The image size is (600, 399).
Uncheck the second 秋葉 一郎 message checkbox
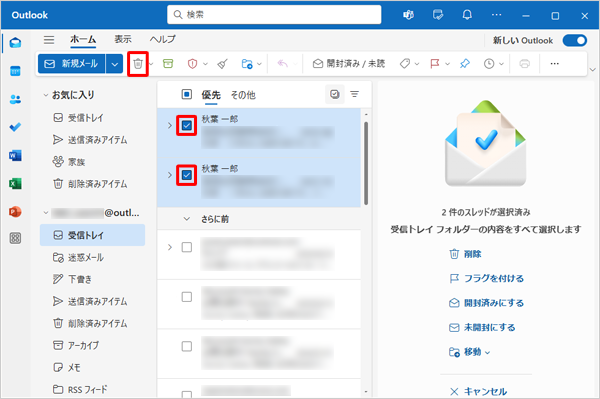coord(187,175)
